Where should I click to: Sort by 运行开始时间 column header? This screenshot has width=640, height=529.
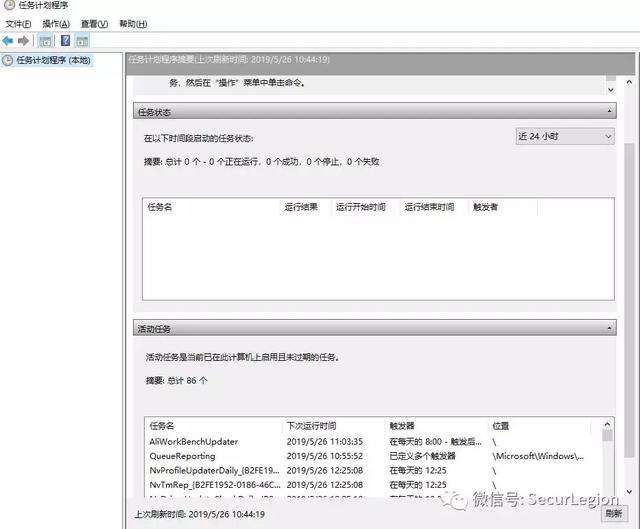coord(361,207)
